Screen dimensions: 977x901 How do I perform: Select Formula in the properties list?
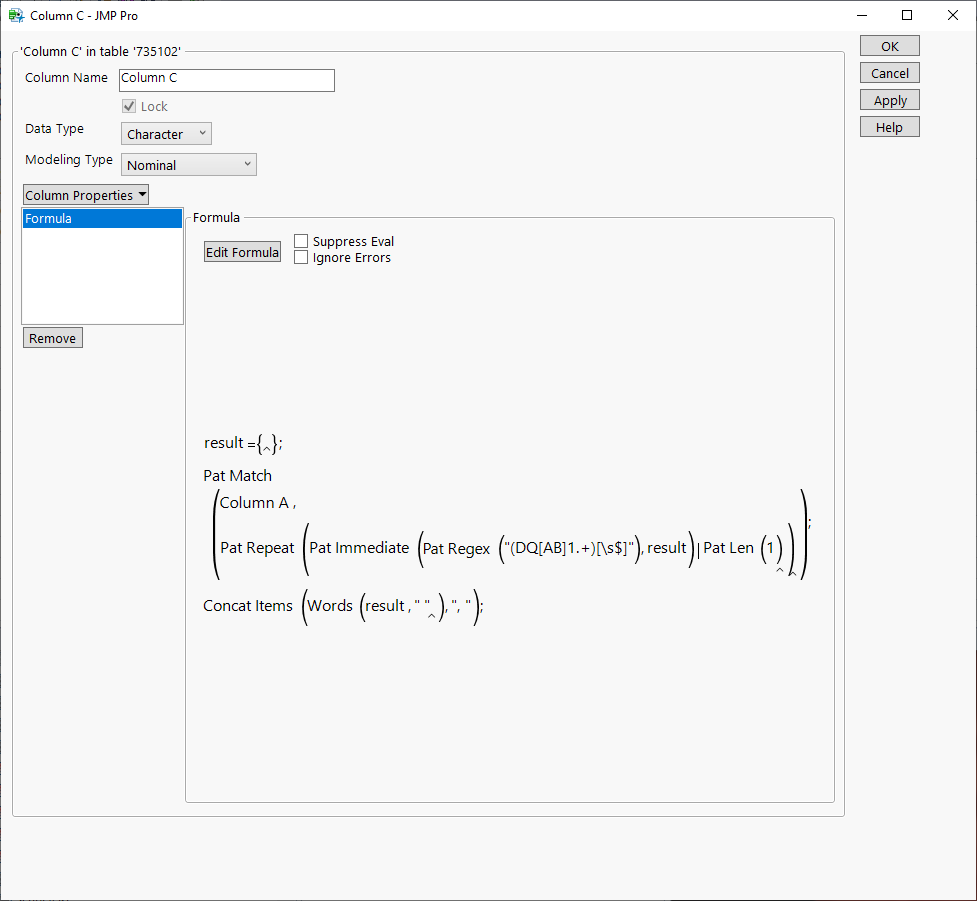tap(102, 218)
